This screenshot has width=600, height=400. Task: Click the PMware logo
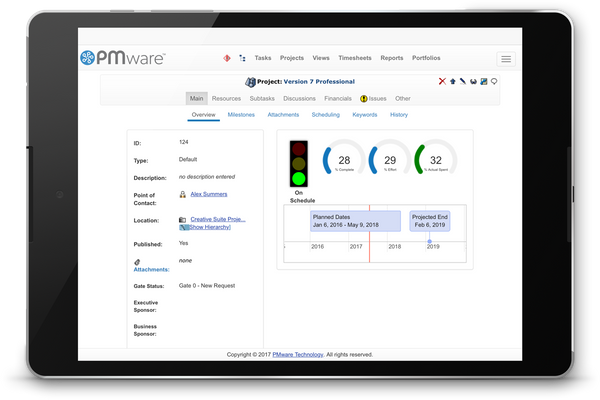(122, 58)
